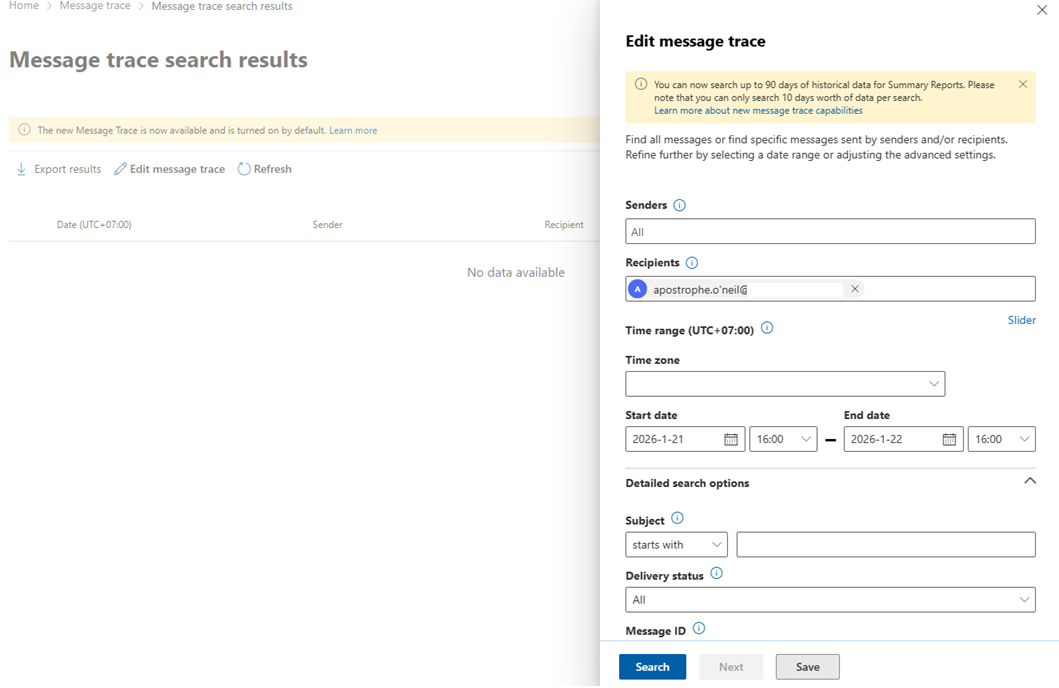
Task: Click info icon in the new Message Trace banner
Action: 24,130
